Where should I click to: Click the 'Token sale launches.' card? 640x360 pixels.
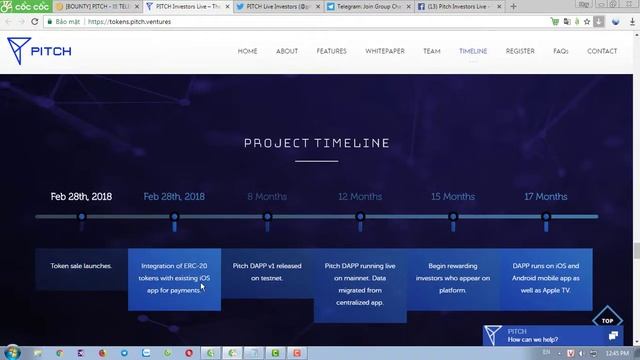pyautogui.click(x=81, y=269)
